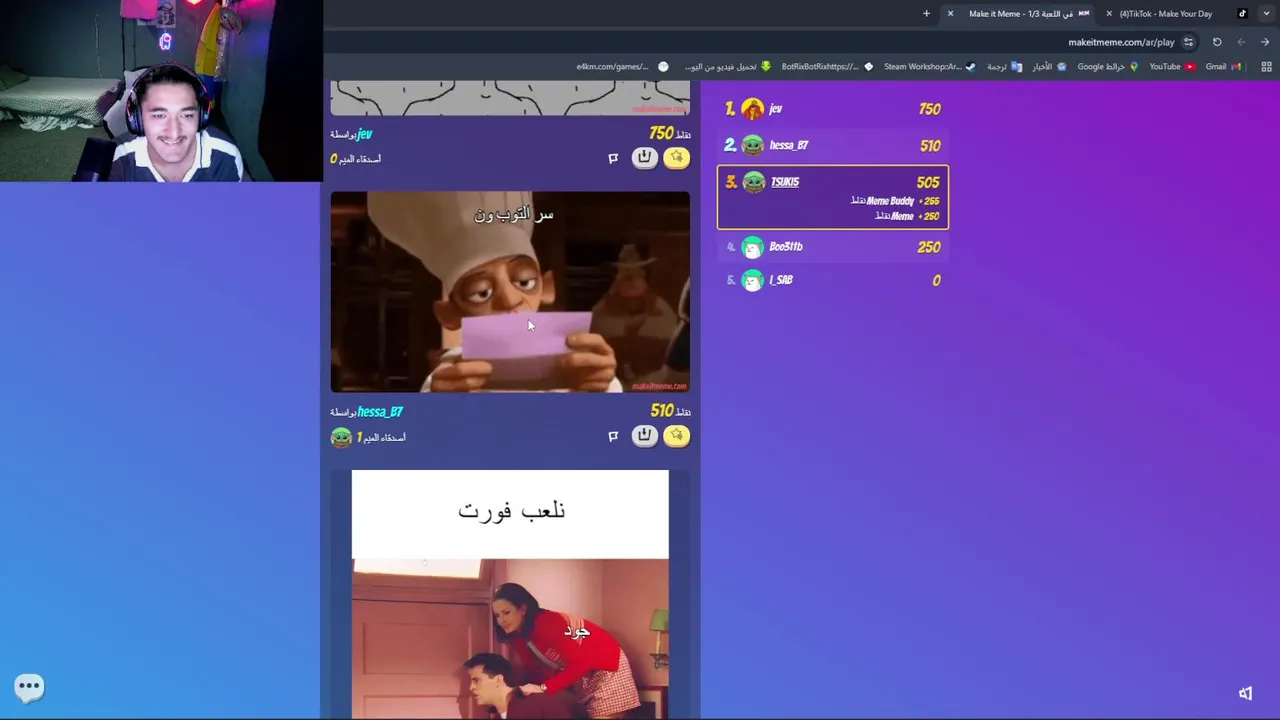The image size is (1280, 720).
Task: Open the chat bubble icon at bottom left
Action: tap(29, 686)
